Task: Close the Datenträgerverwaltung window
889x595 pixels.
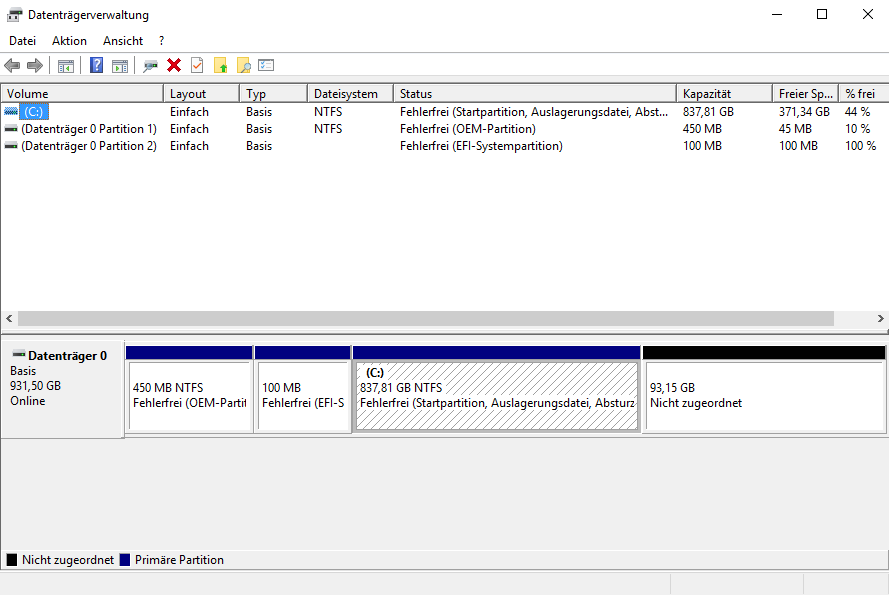Action: pos(867,14)
